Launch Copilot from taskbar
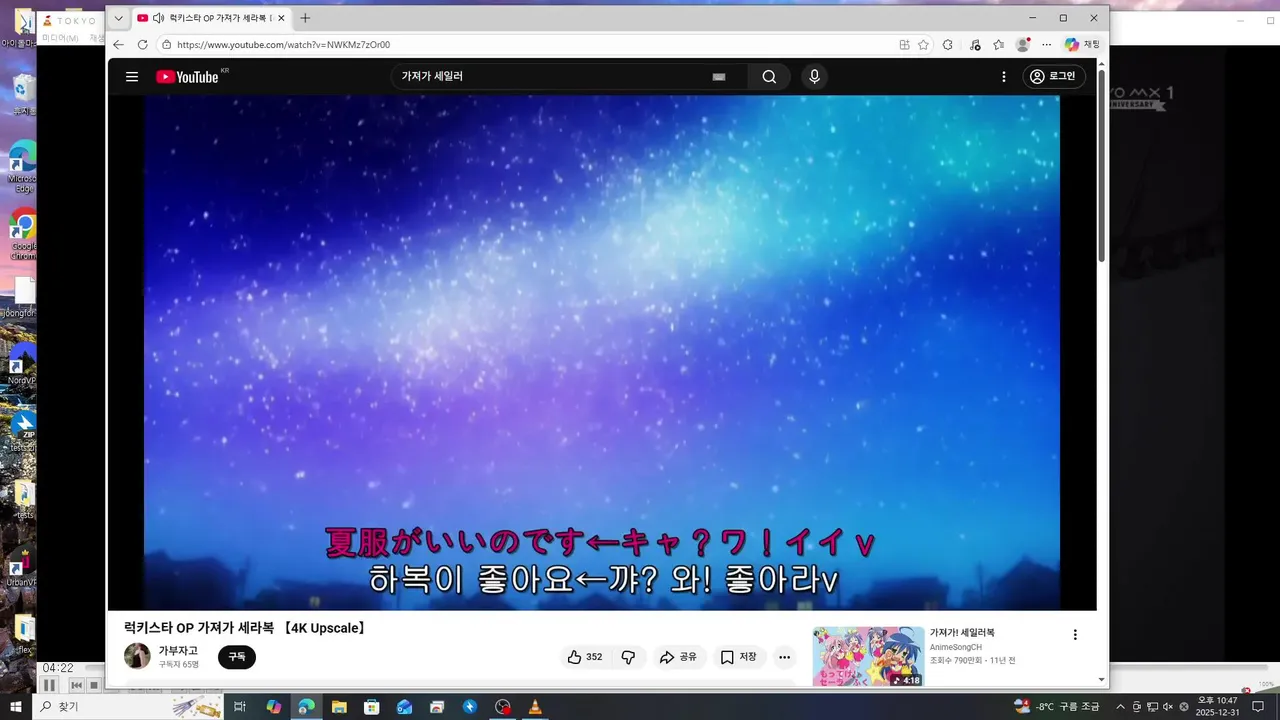The image size is (1280, 720). pos(273,707)
